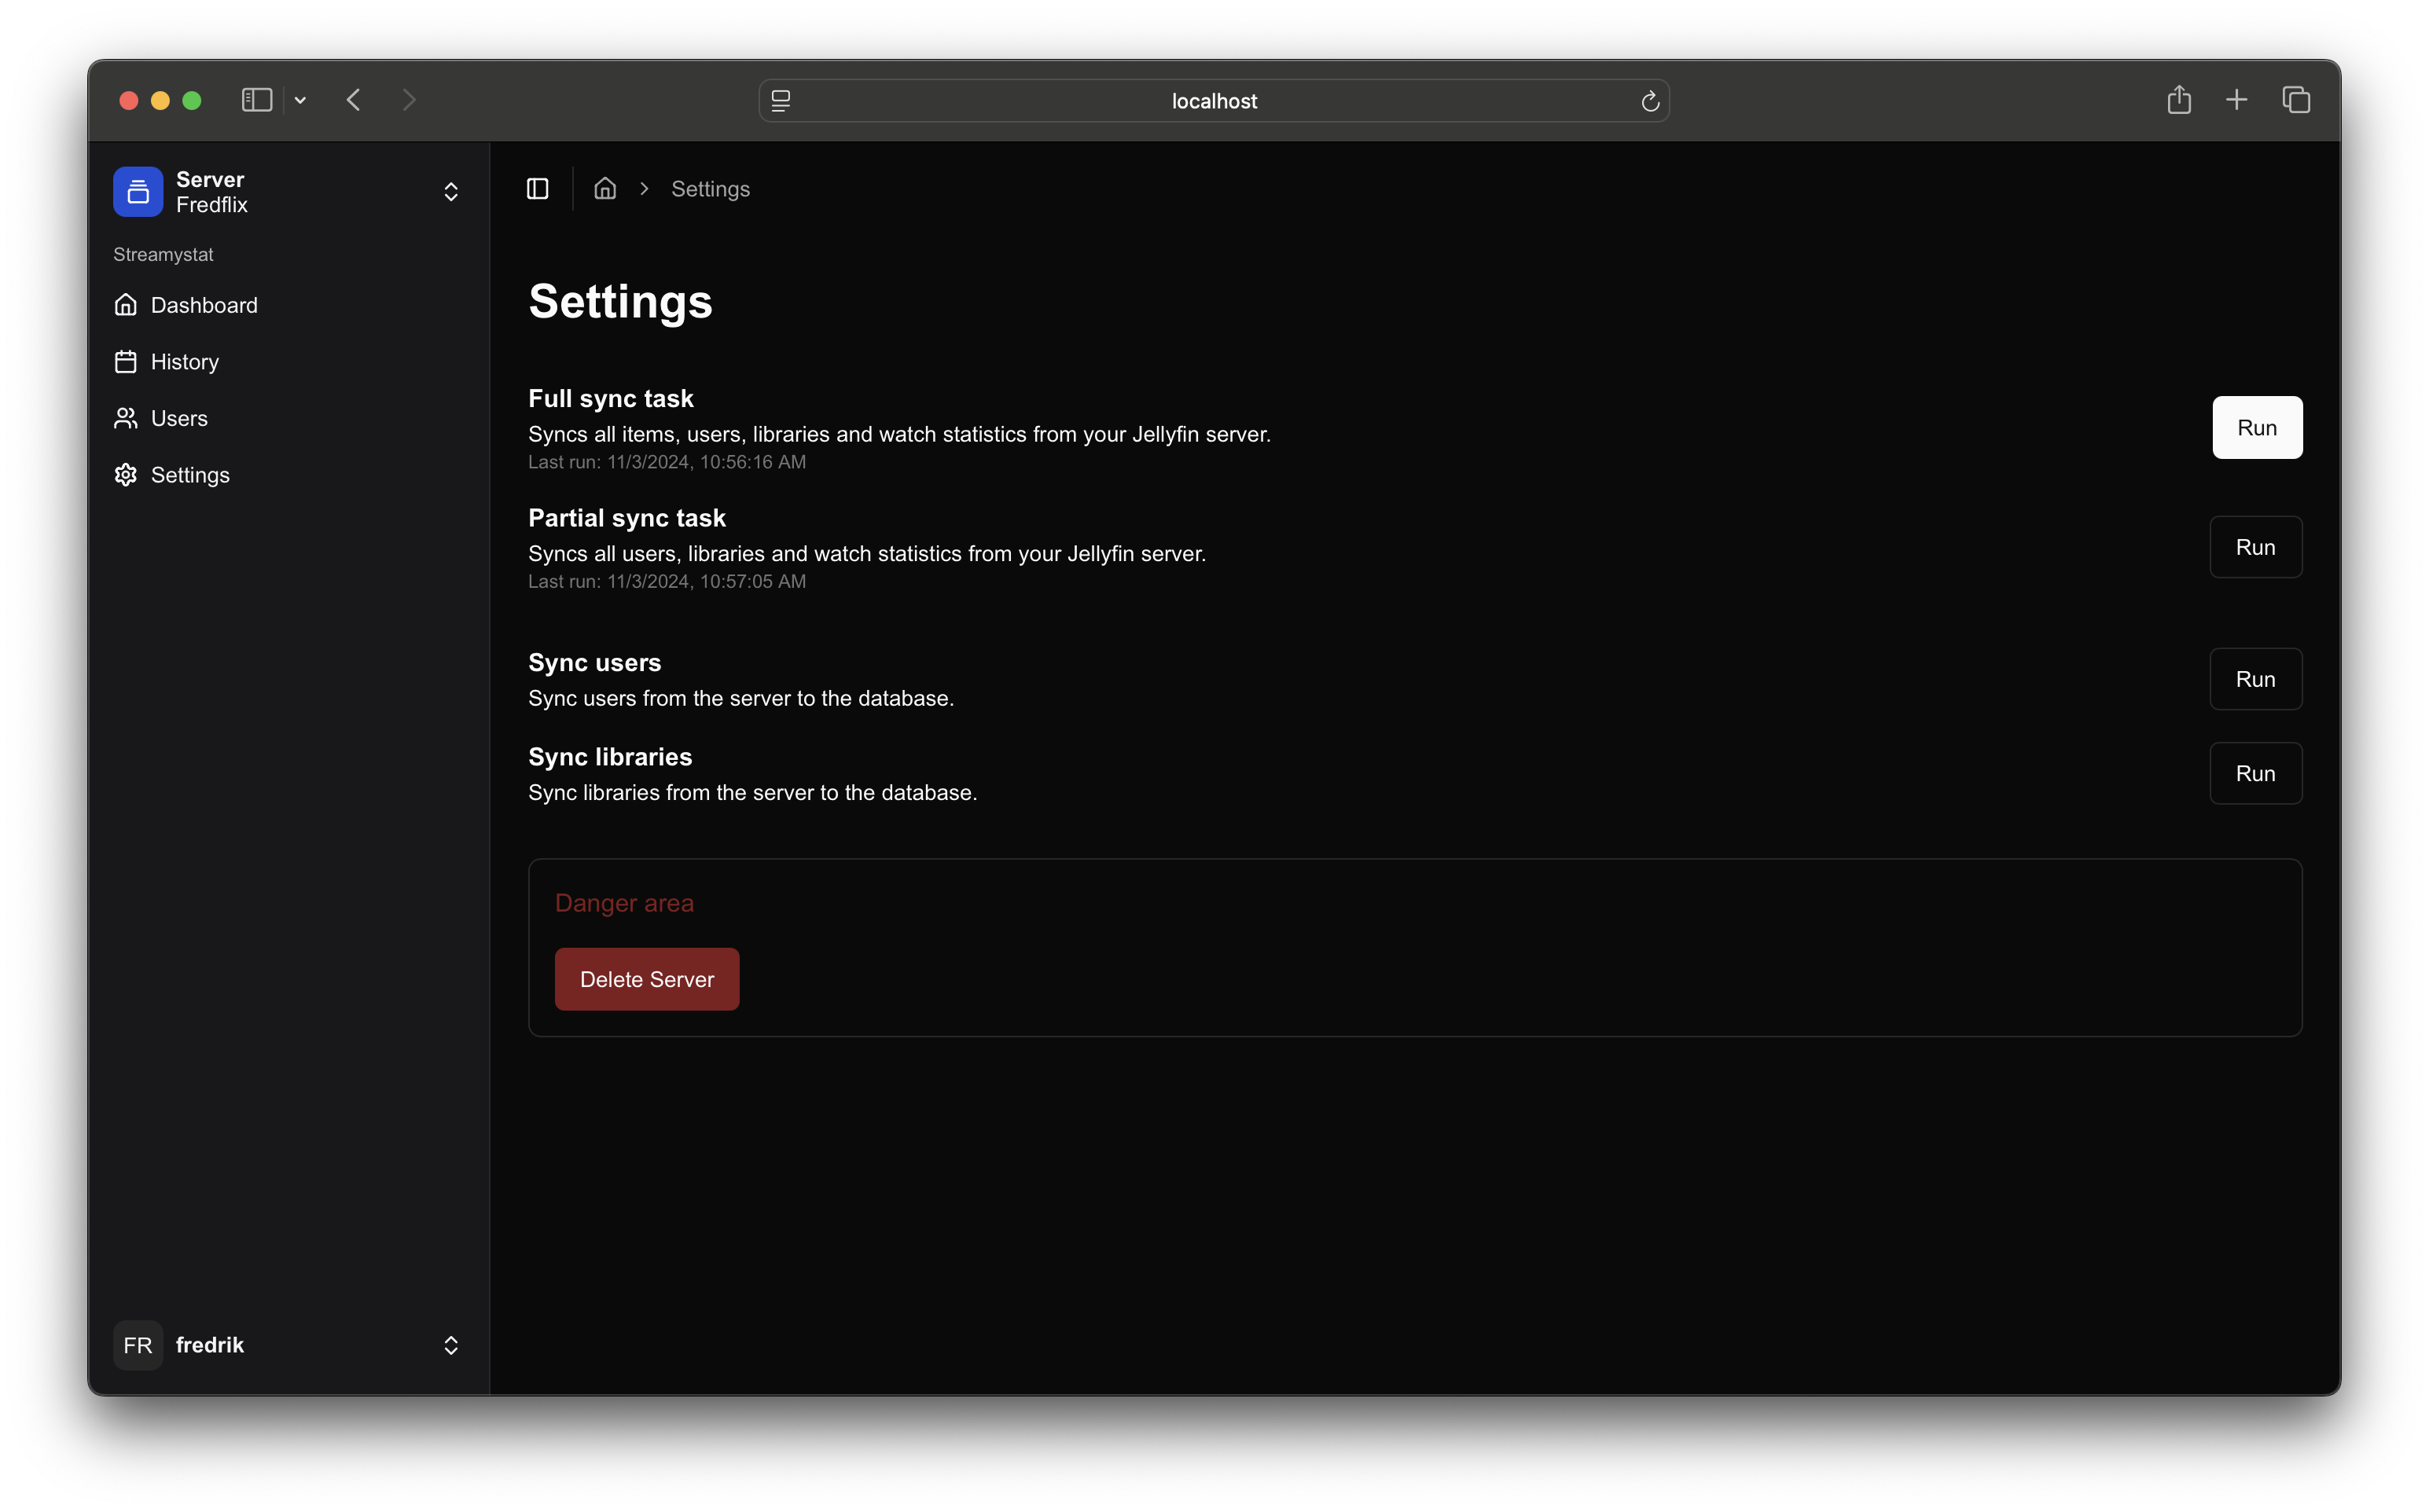Open the Users page
Image resolution: width=2429 pixels, height=1512 pixels.
[x=288, y=418]
